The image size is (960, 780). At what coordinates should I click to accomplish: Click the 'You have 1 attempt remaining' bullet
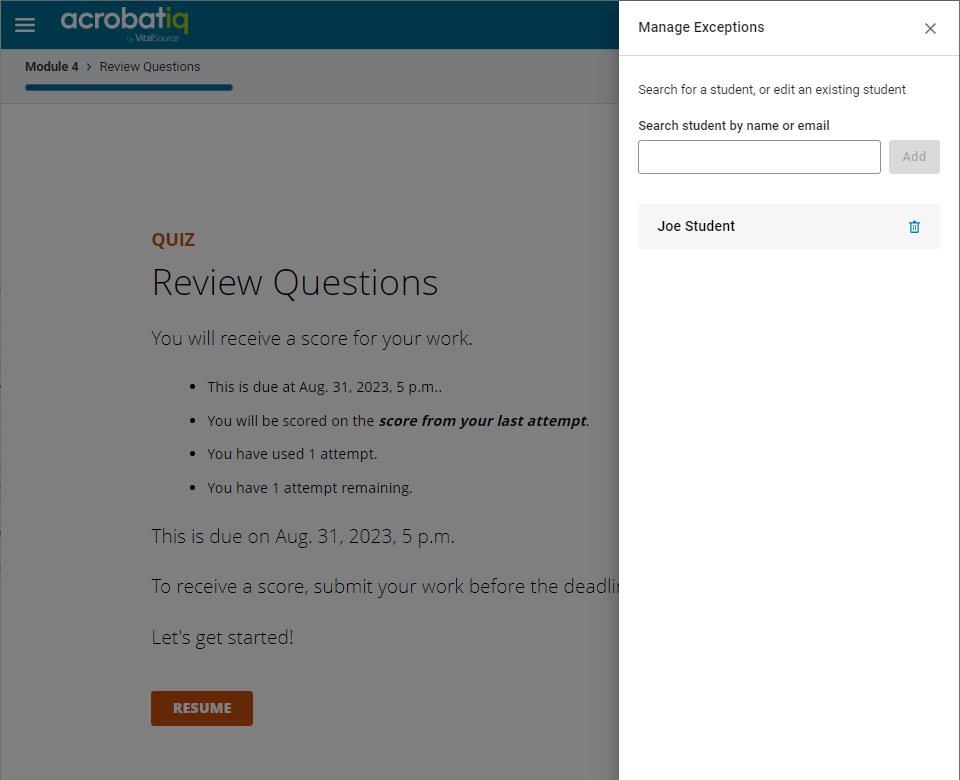(x=310, y=488)
